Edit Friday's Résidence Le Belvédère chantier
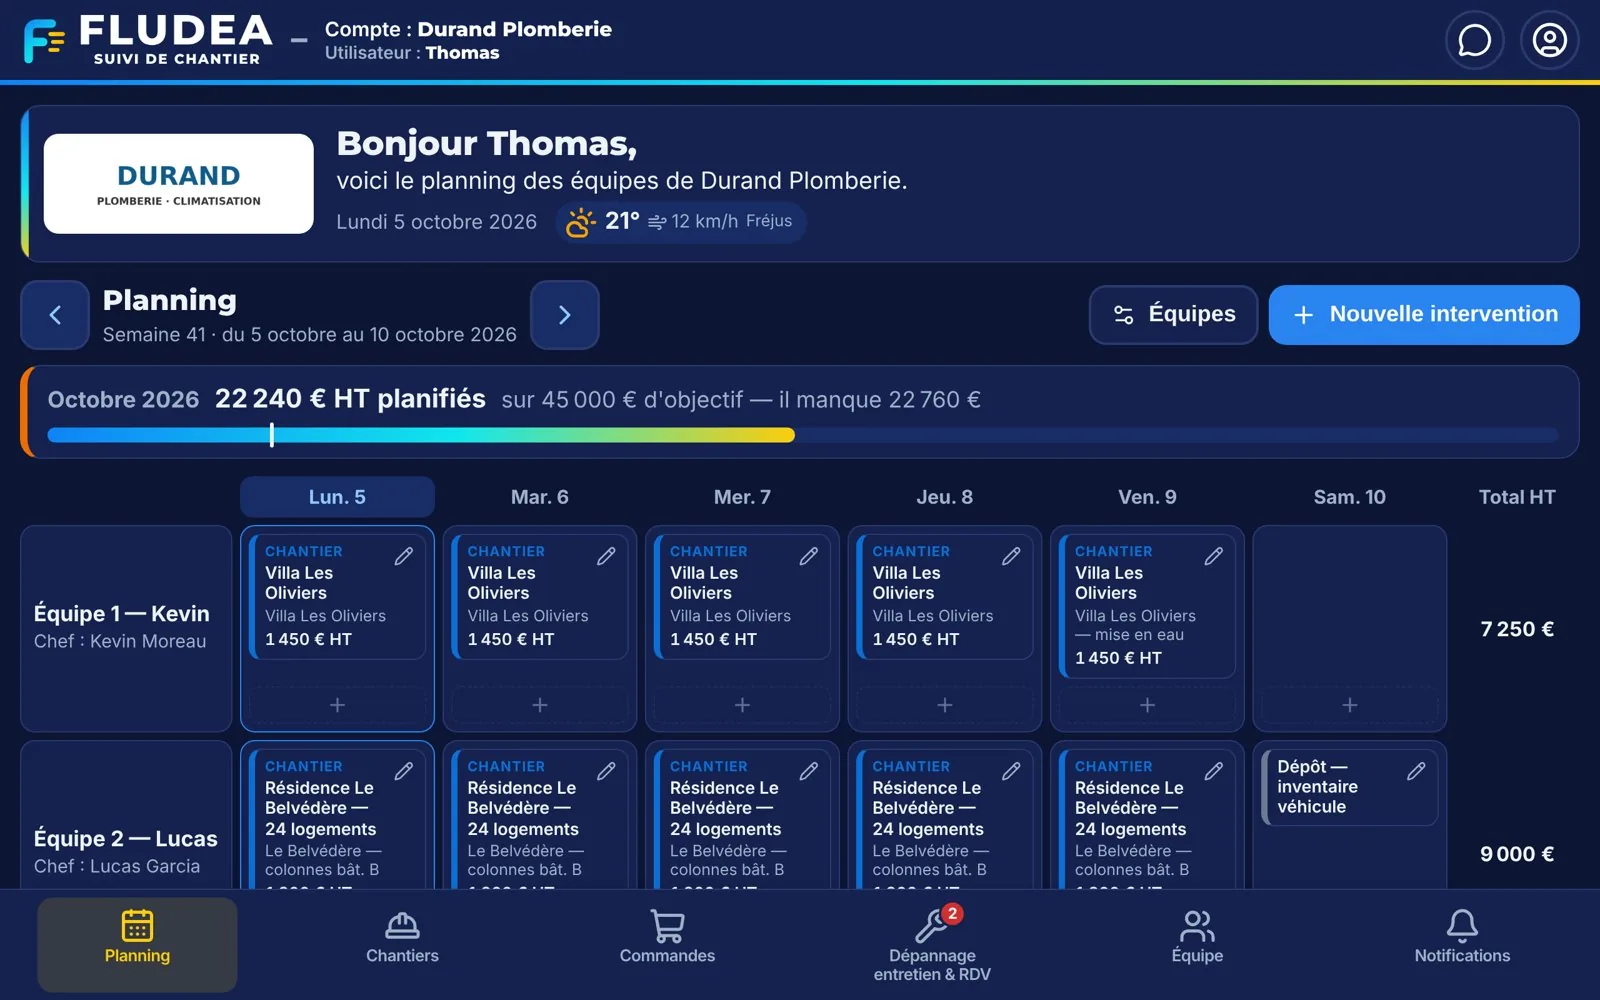This screenshot has height=1000, width=1600. tap(1214, 771)
